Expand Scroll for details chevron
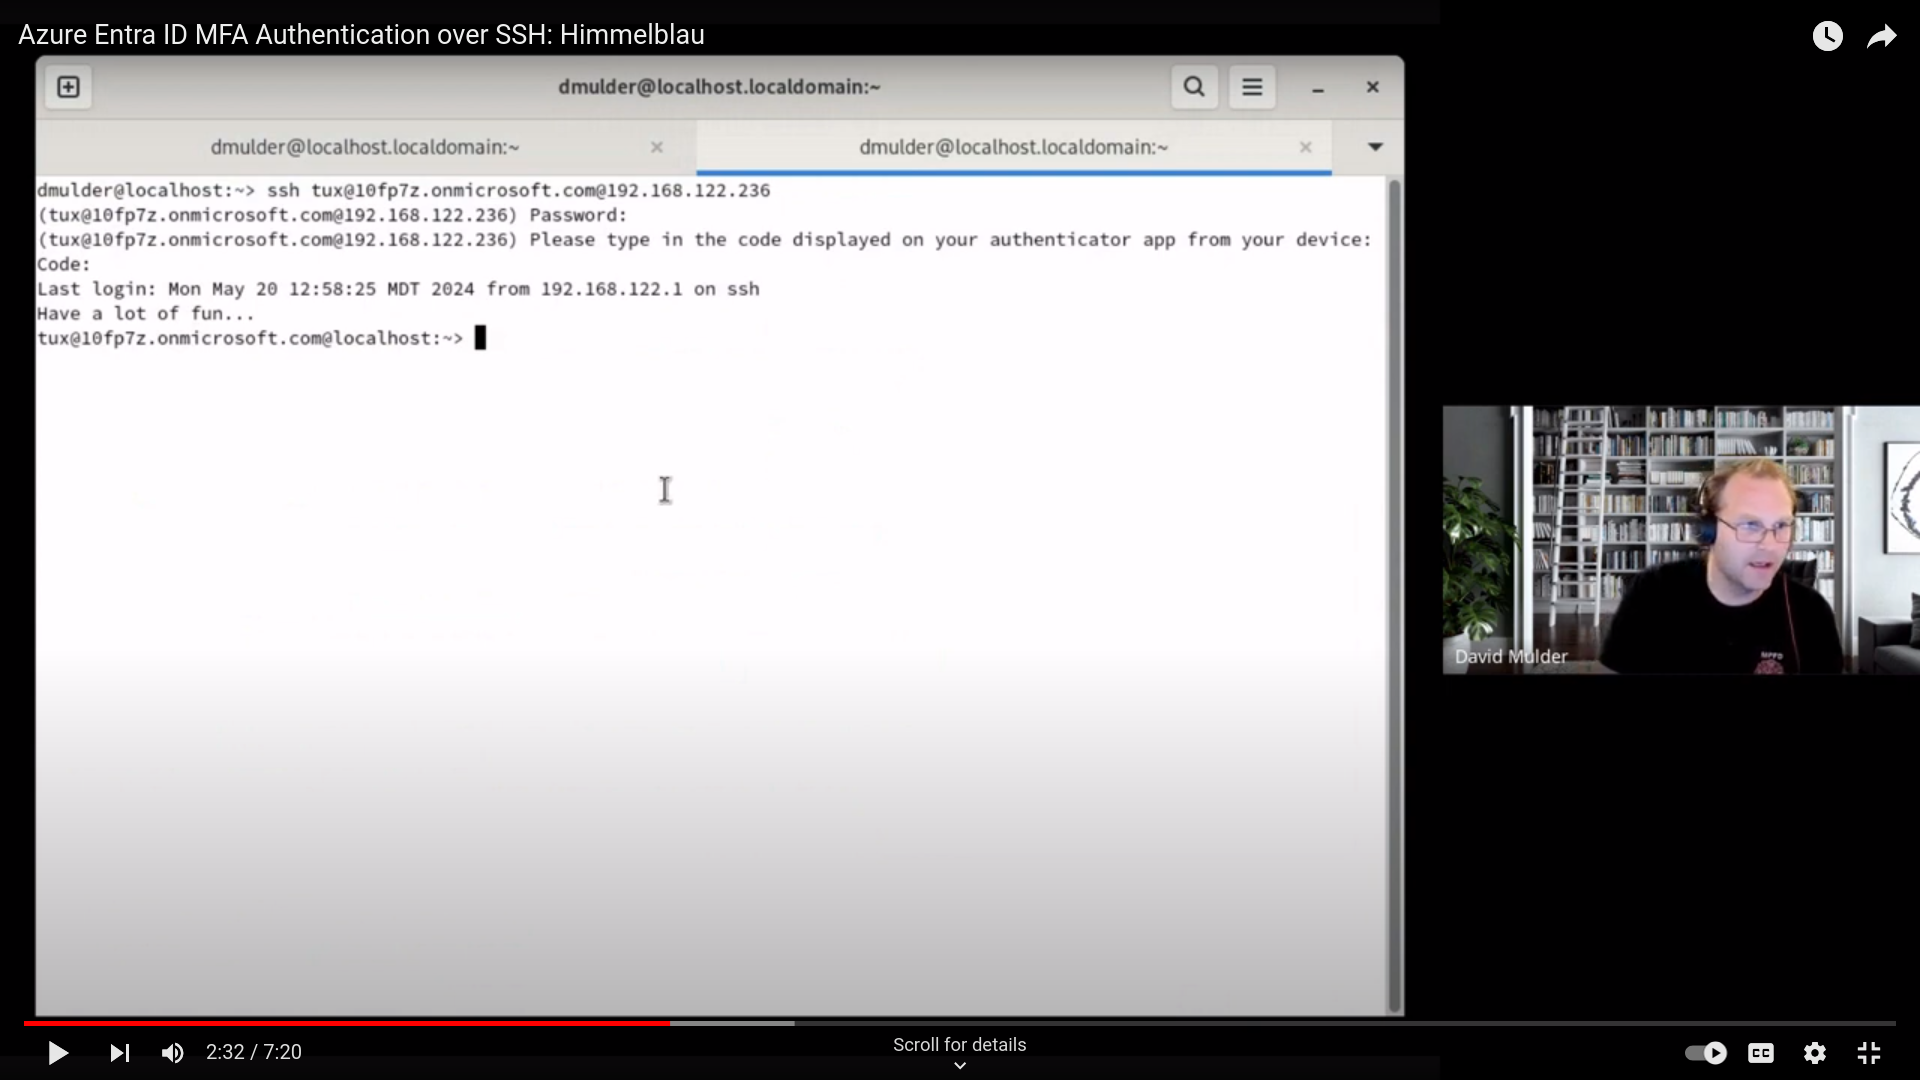 960,1065
